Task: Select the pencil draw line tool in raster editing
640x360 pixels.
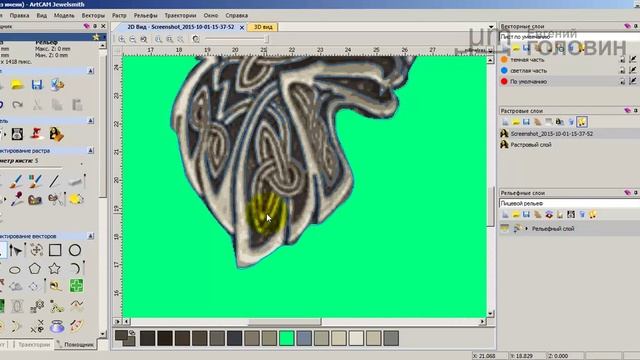Action: click(x=54, y=181)
